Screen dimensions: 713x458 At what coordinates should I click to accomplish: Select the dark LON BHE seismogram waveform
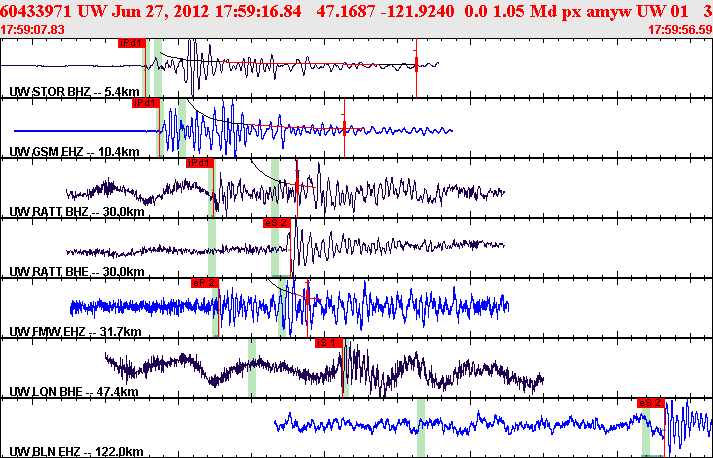[324, 369]
